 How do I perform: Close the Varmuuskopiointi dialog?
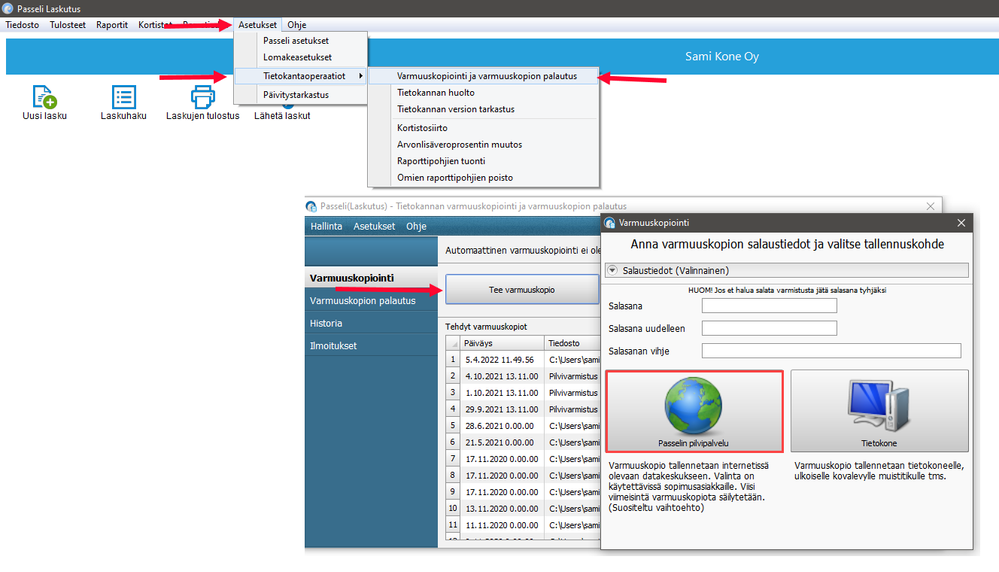[x=961, y=223]
